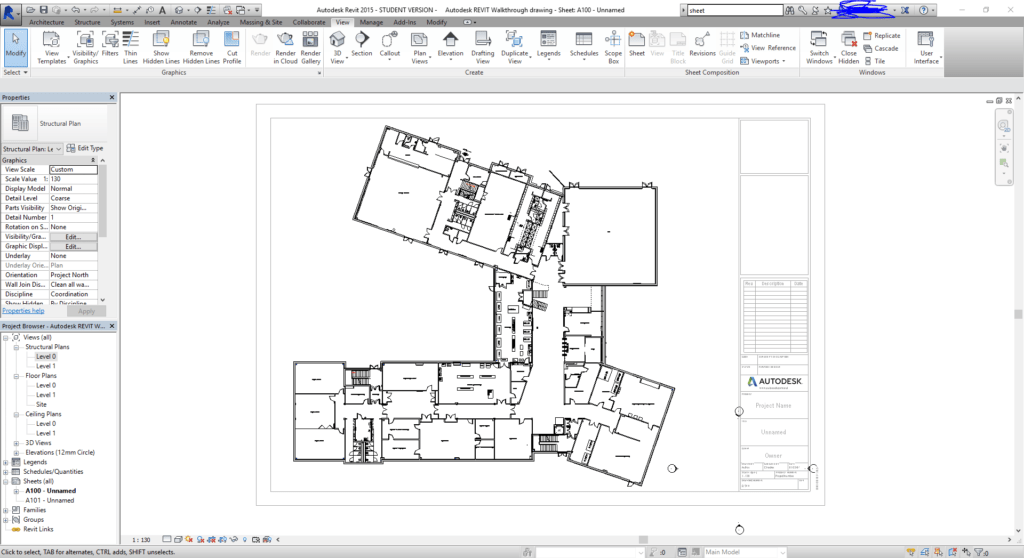Switch to the Annotate ribbon tab
The width and height of the screenshot is (1024, 558).
(184, 22)
